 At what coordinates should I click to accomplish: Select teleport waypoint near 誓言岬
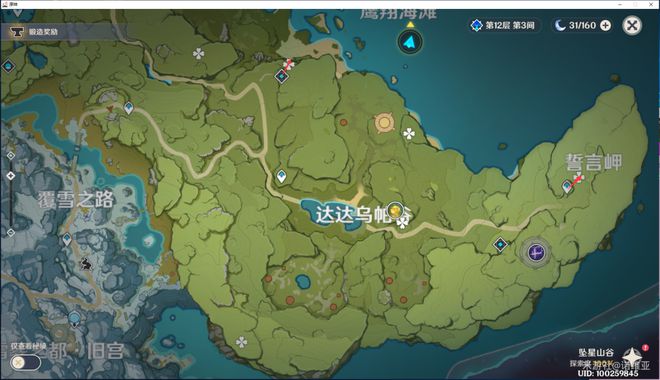coord(567,186)
